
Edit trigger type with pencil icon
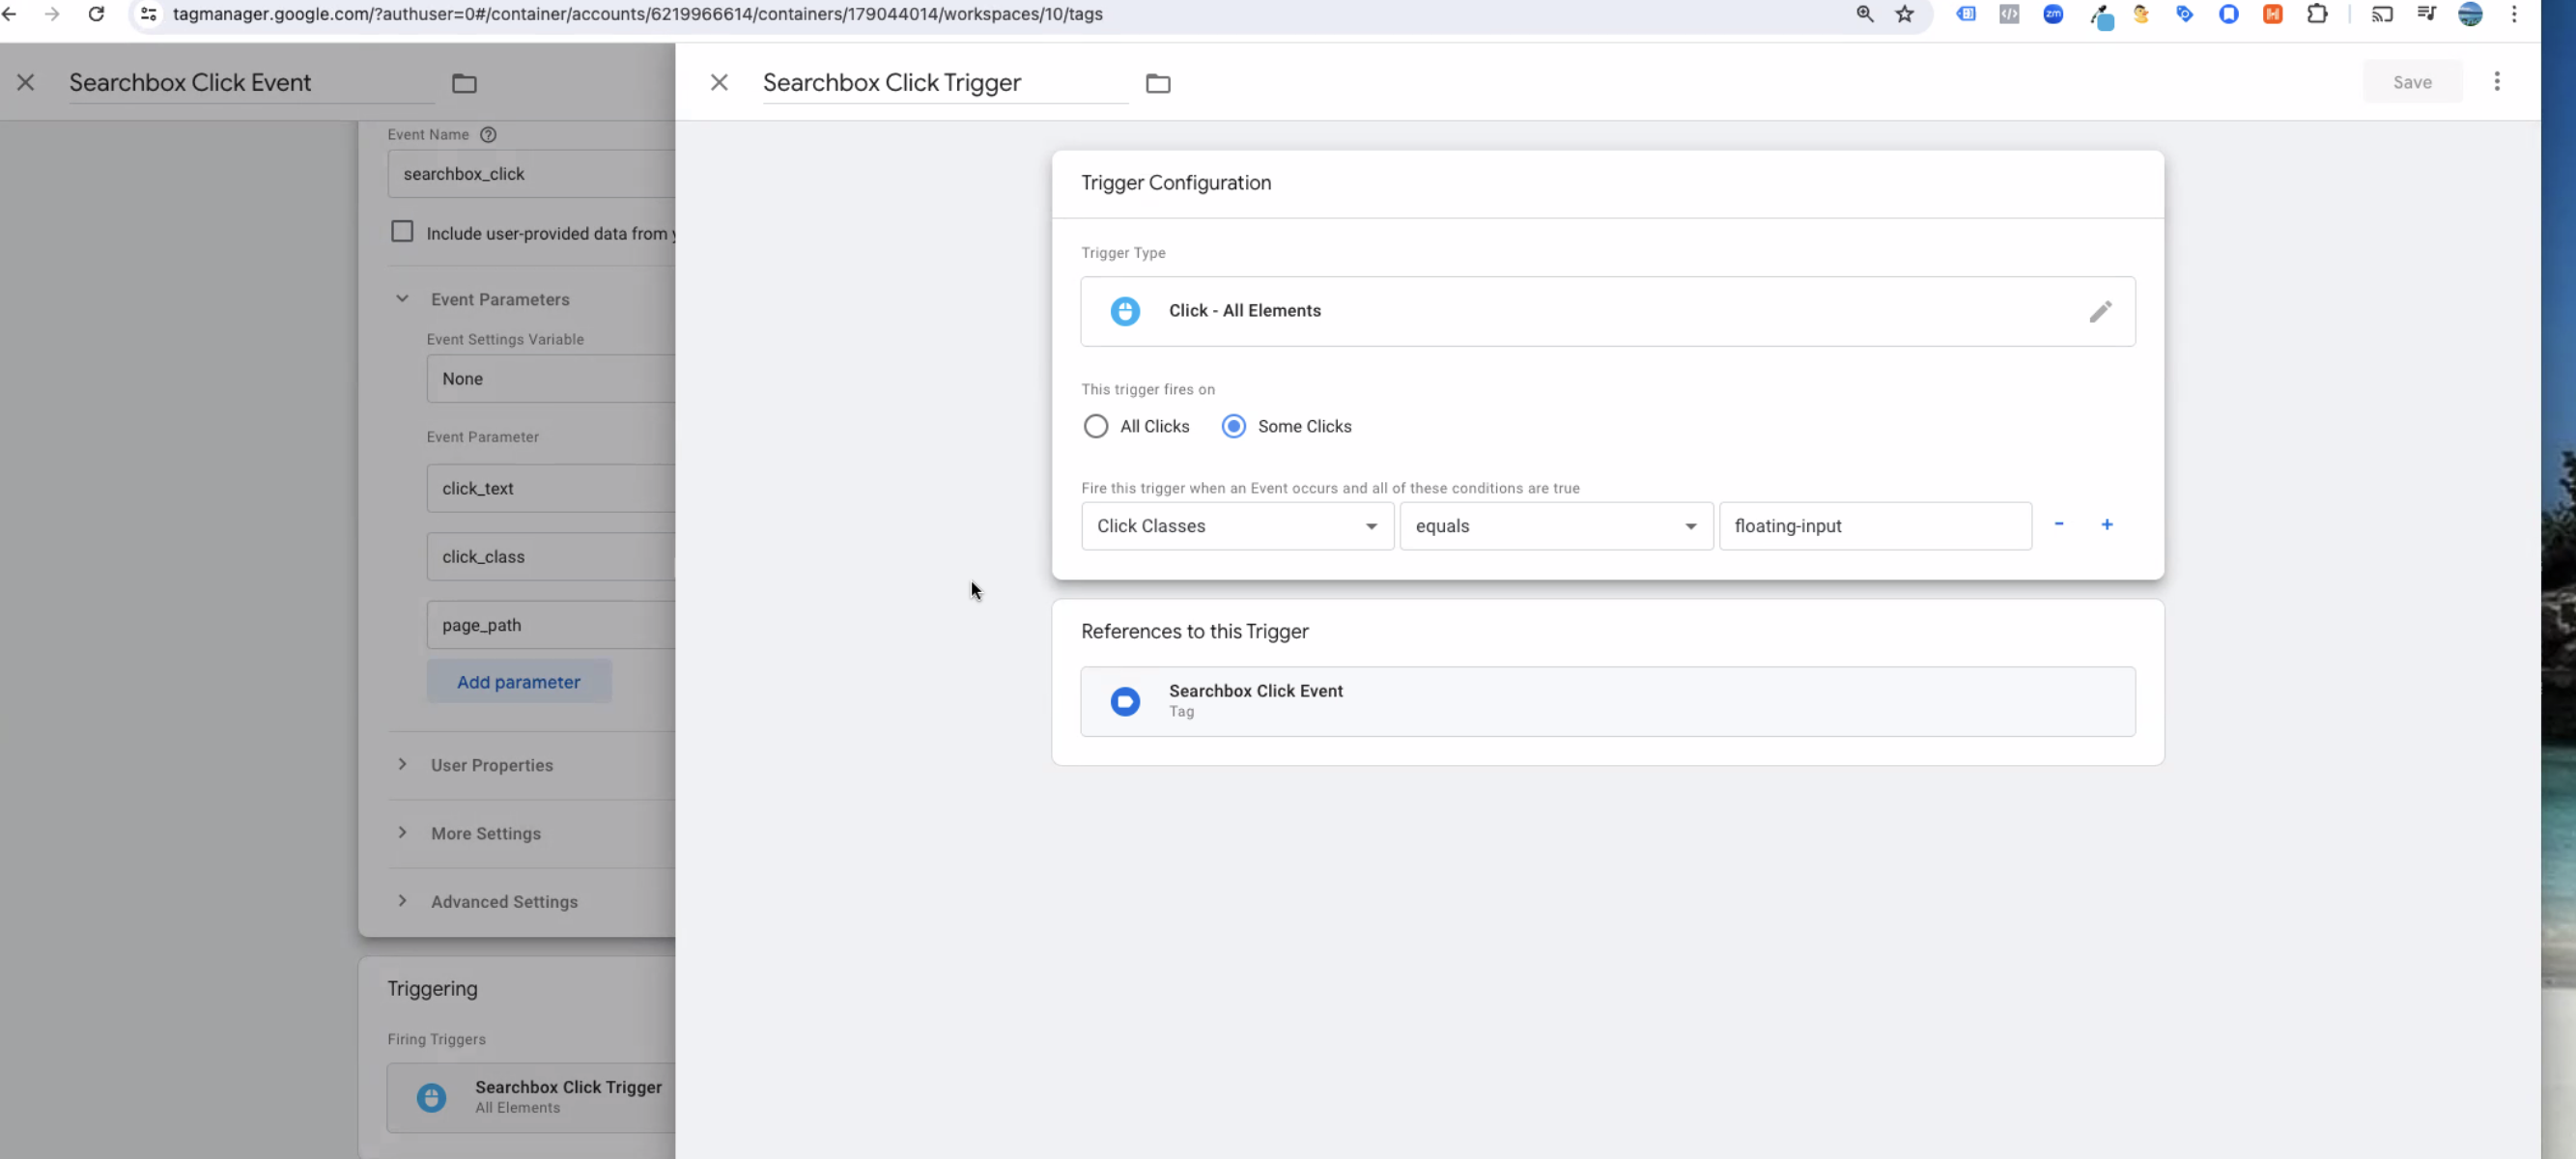pos(2101,311)
